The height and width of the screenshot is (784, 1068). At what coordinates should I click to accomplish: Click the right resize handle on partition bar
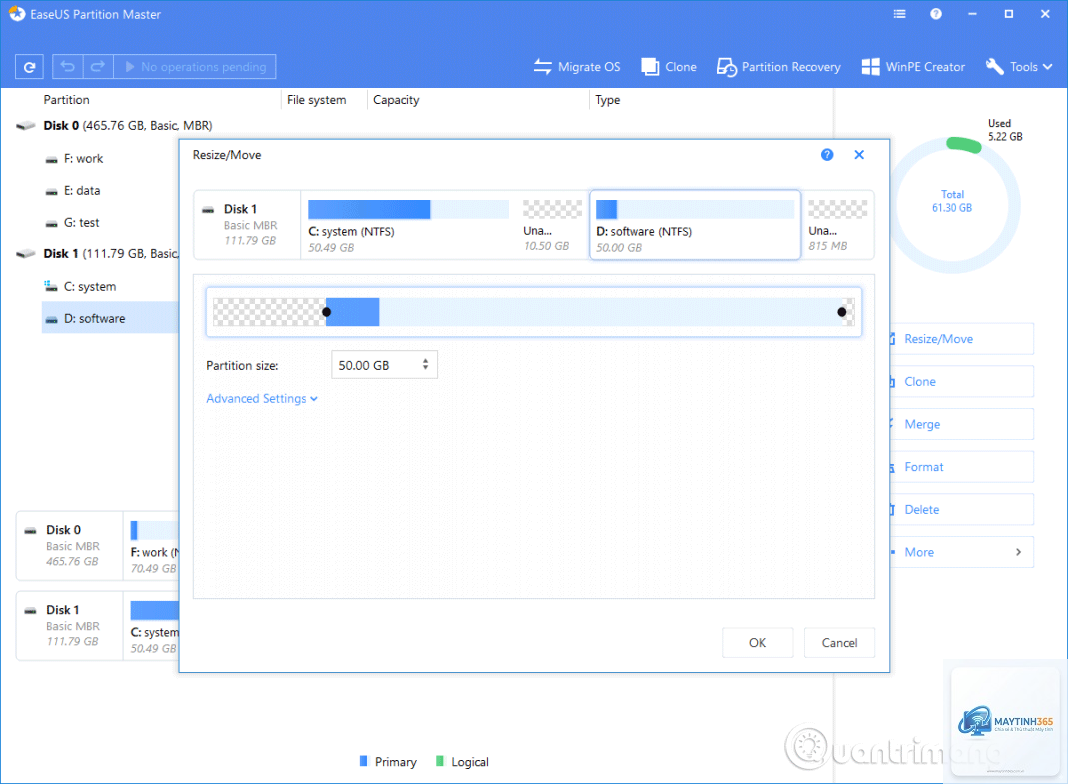[842, 312]
